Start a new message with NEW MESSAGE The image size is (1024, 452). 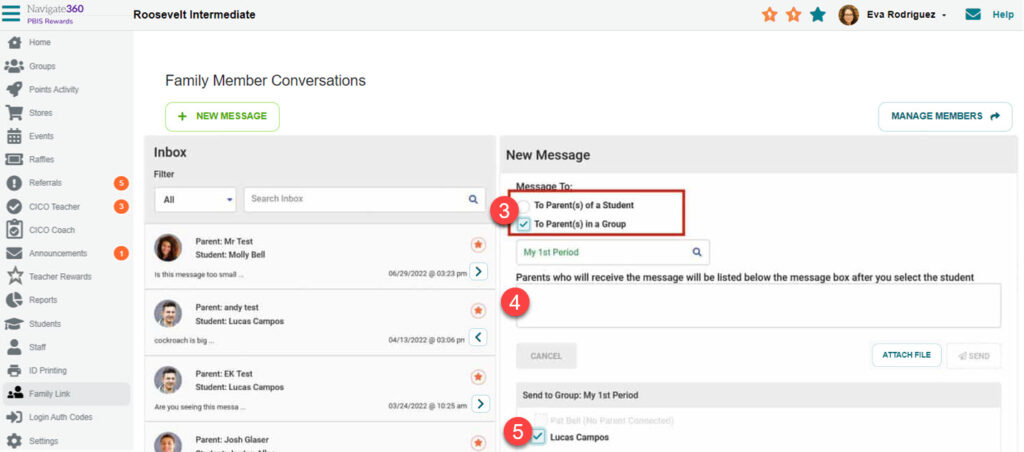pyautogui.click(x=222, y=116)
